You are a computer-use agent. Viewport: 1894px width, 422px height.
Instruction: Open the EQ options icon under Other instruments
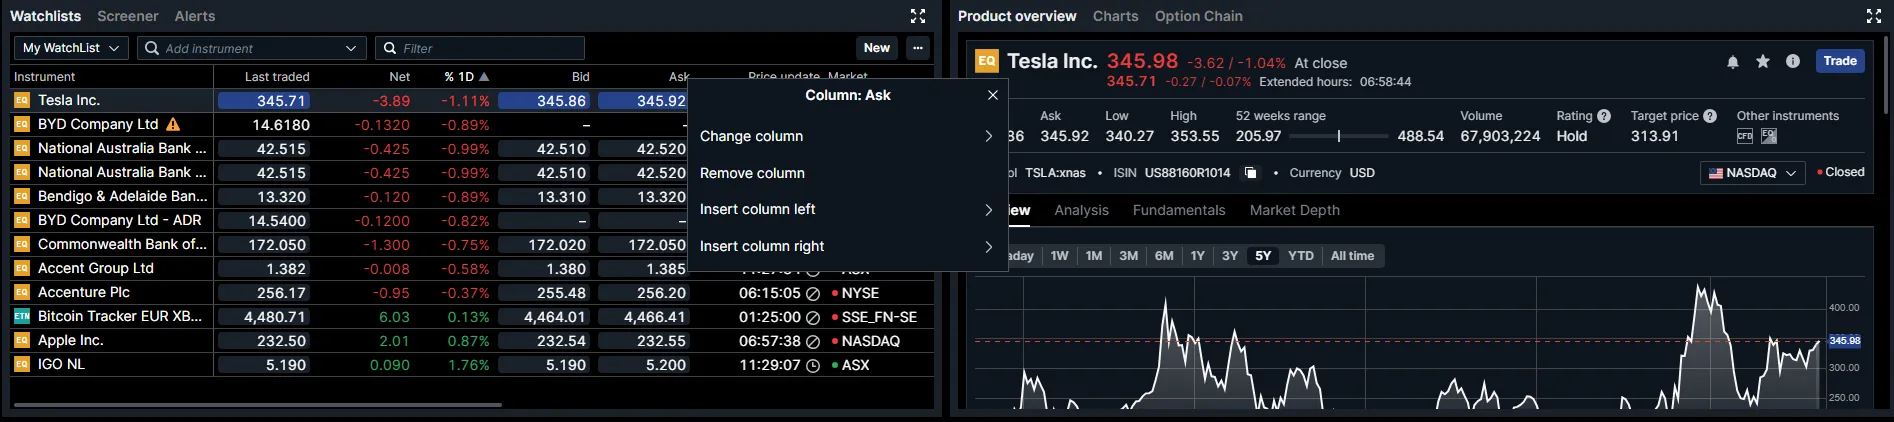(1769, 136)
